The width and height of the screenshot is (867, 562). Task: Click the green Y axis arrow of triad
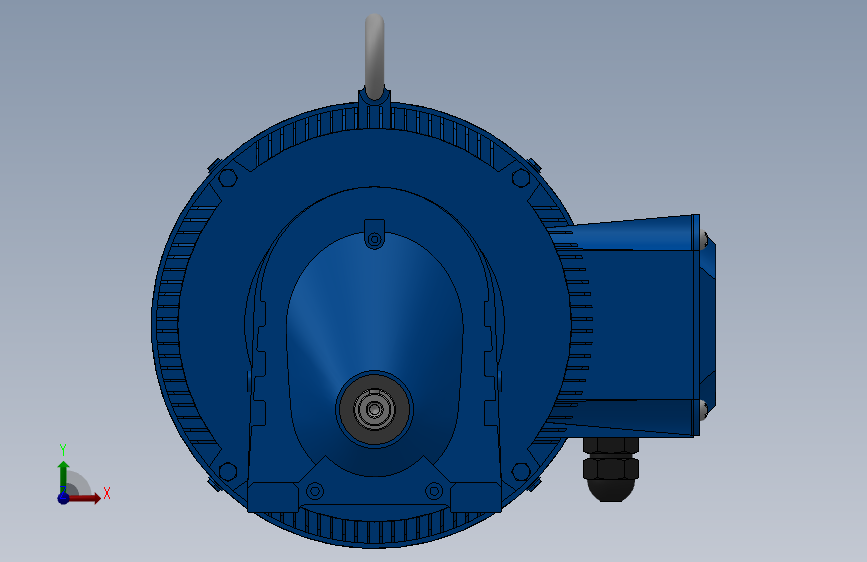(x=63, y=476)
